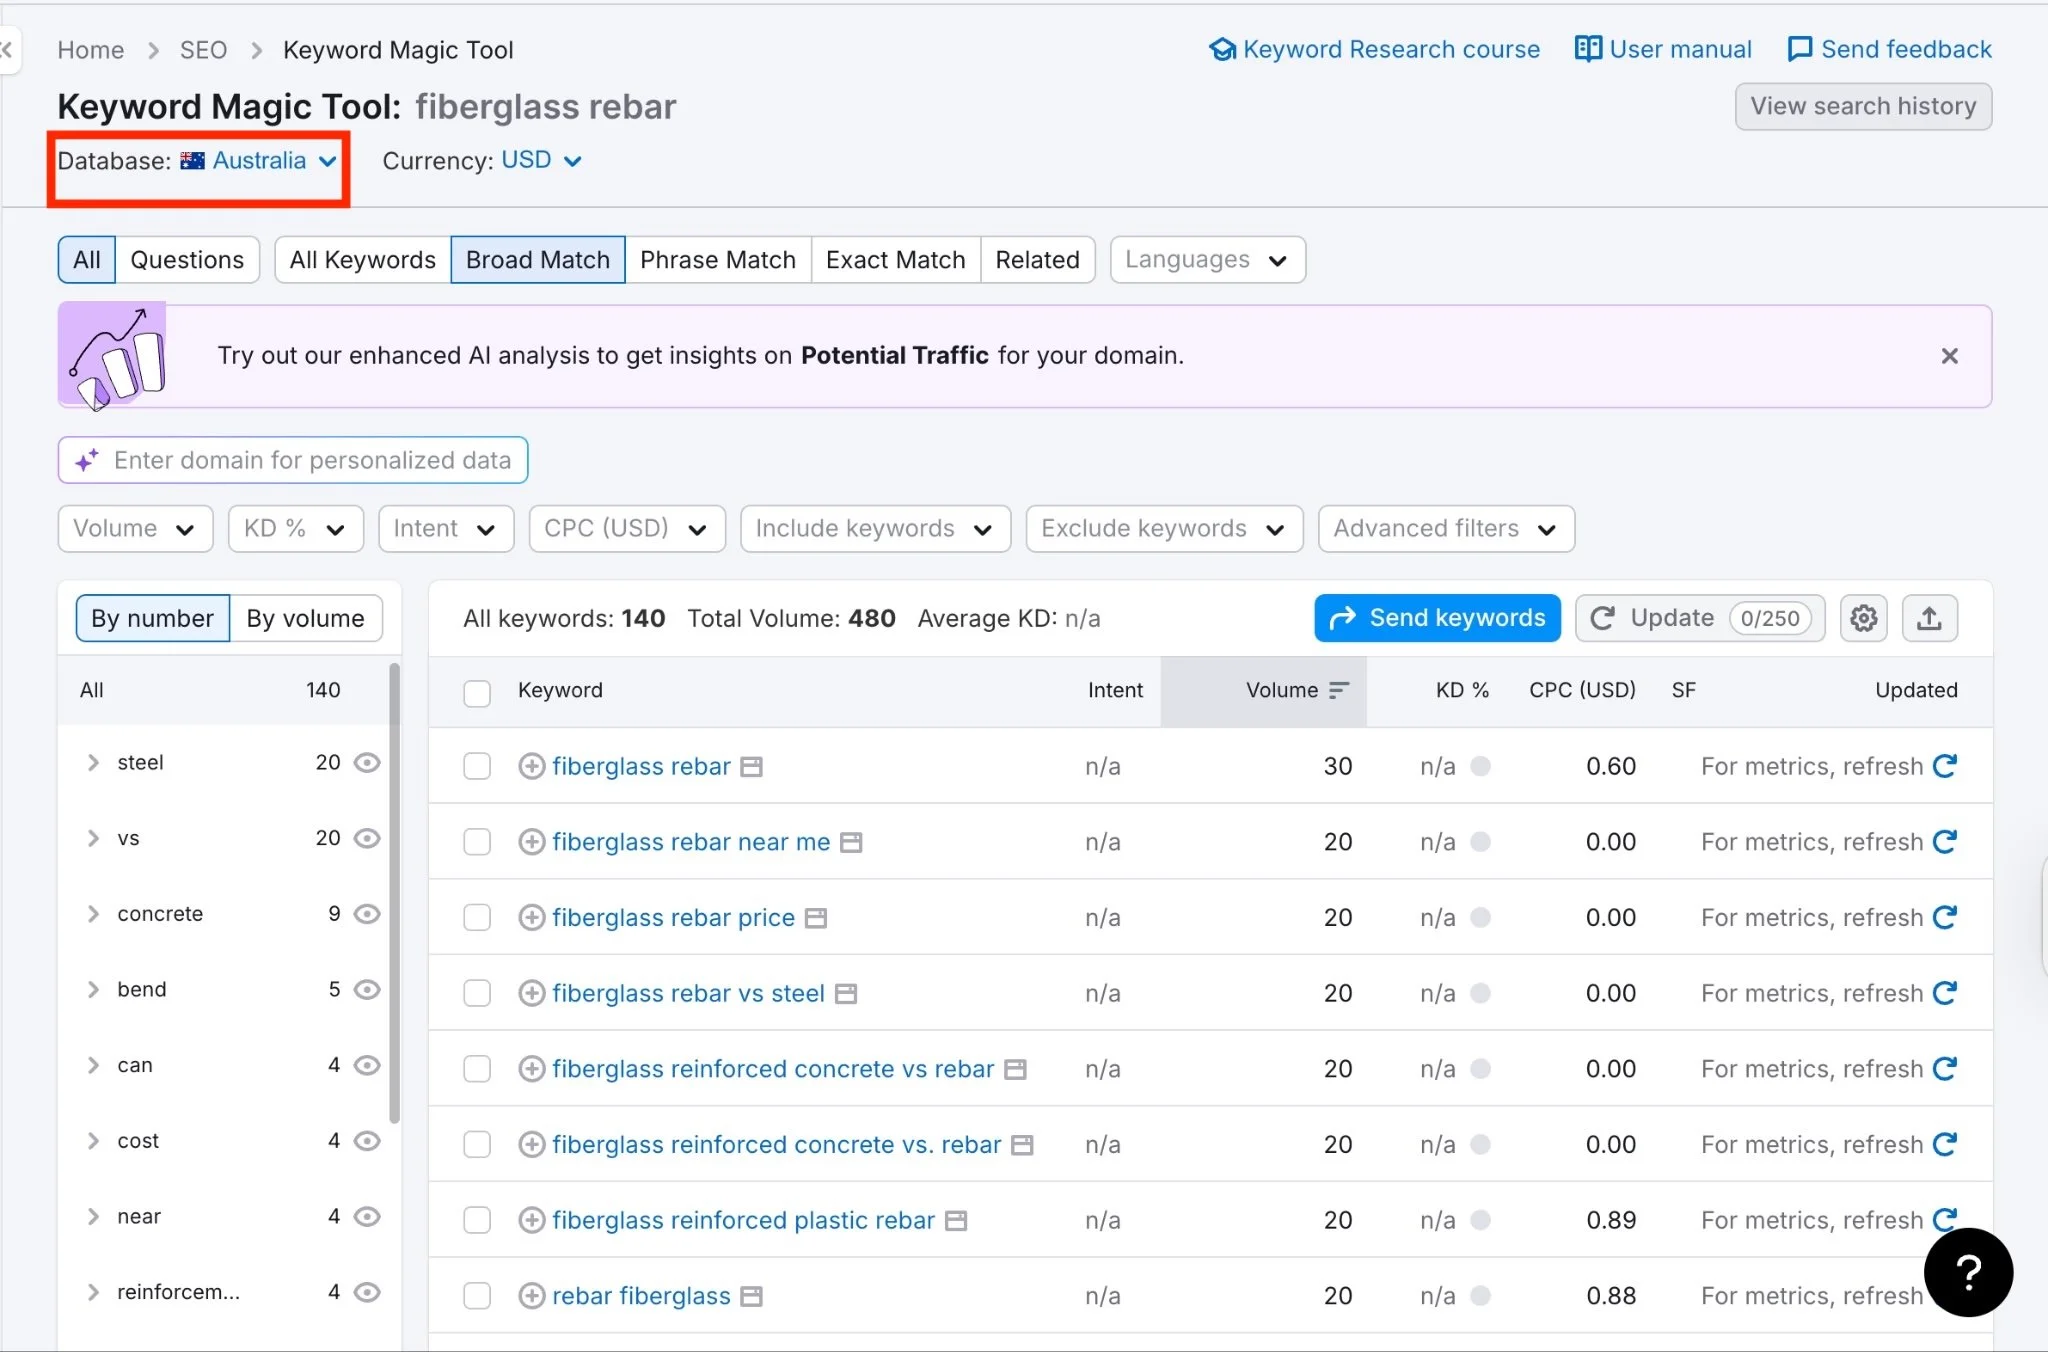Click the User manual icon
Screen dimensions: 2048x1352
[1588, 48]
